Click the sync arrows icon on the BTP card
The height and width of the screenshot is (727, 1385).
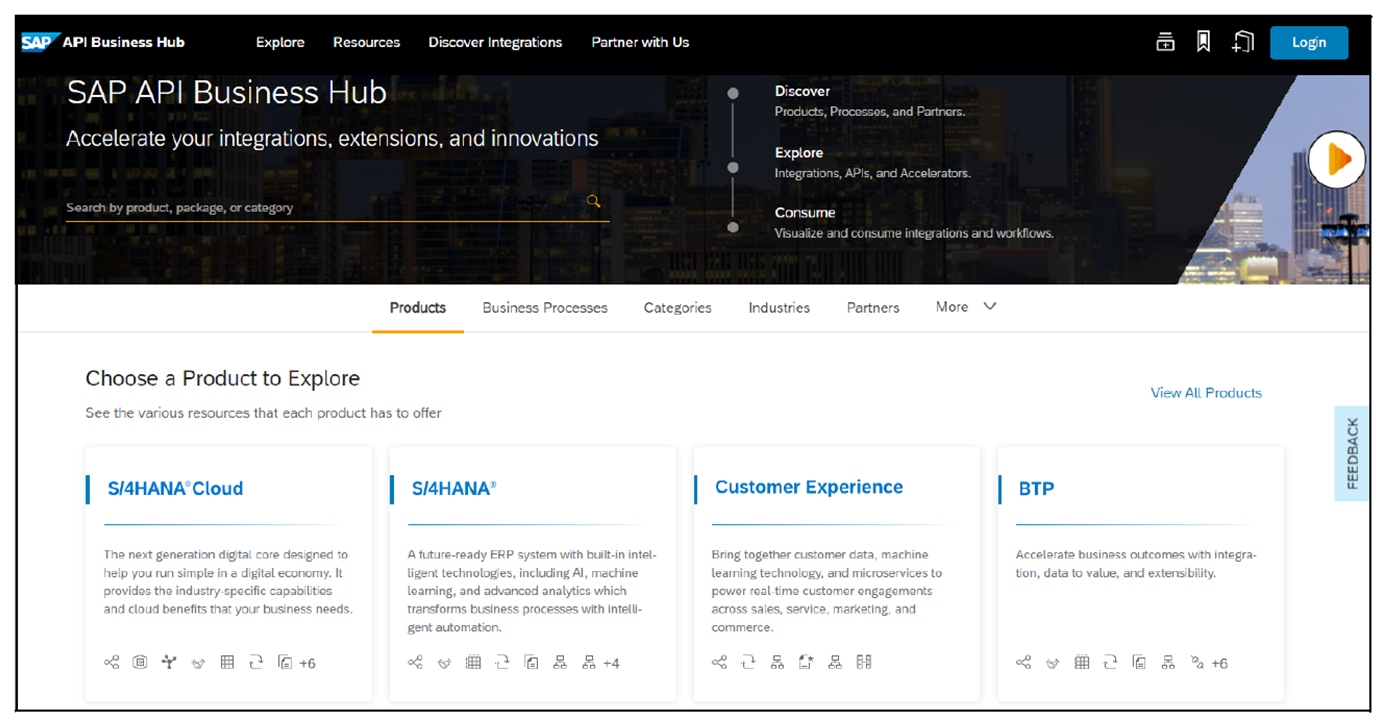[1110, 662]
